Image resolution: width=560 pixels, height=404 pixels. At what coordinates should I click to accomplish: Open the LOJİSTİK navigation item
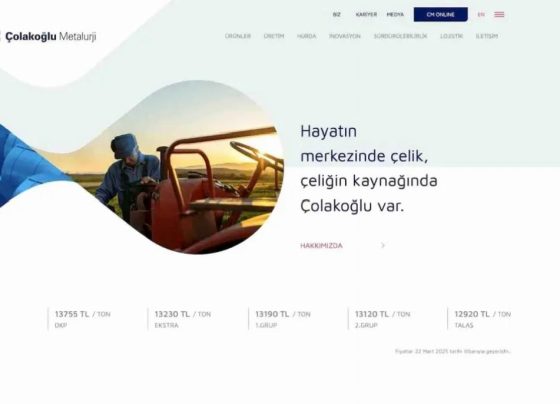click(451, 36)
